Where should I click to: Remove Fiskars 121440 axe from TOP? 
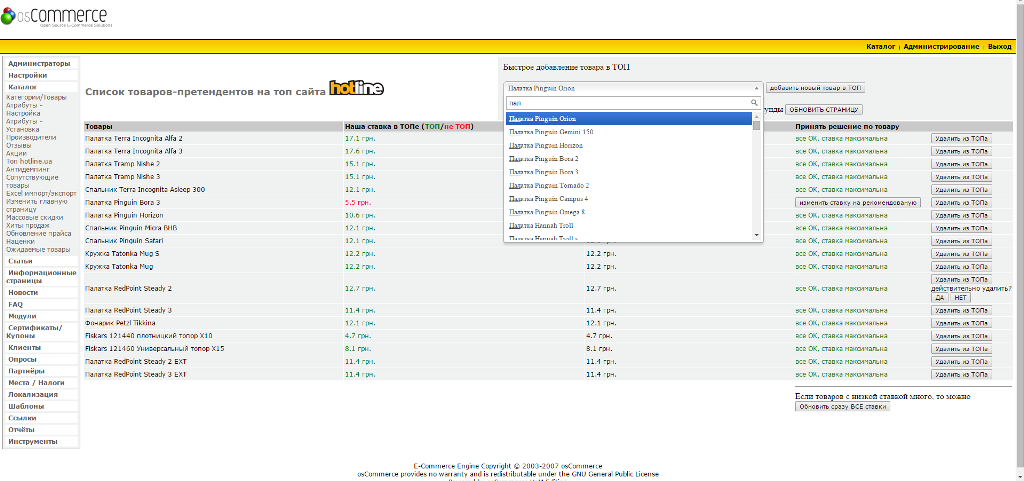pos(961,335)
